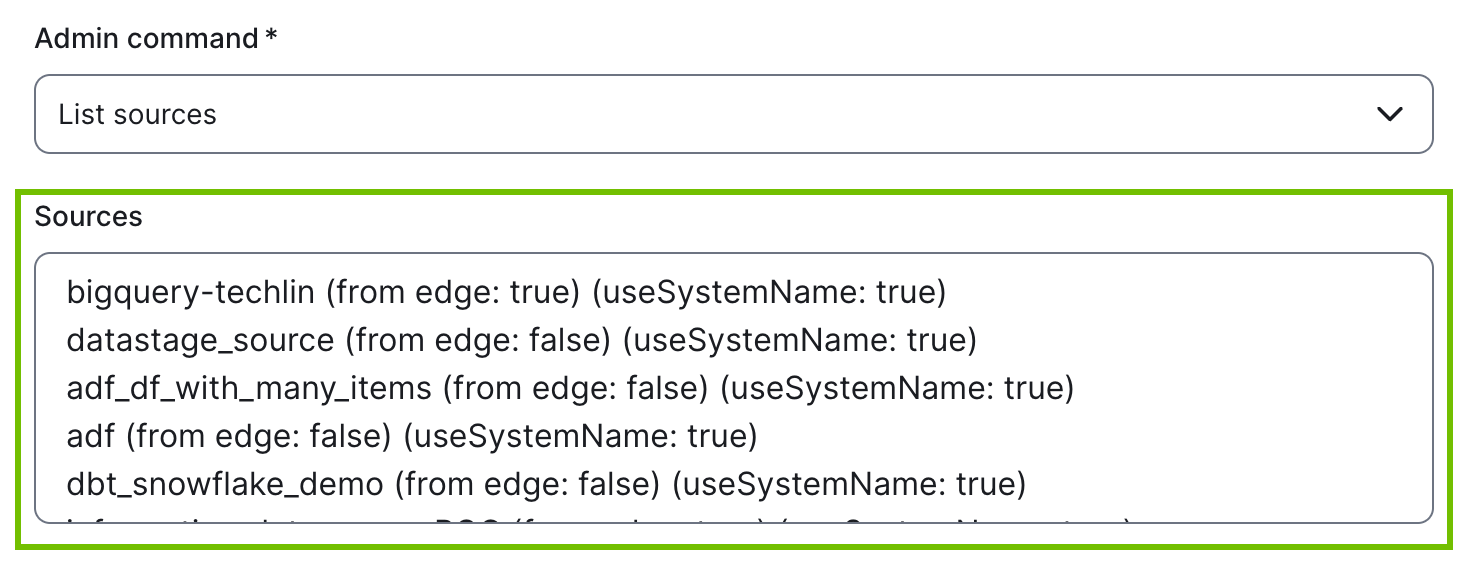Open the Admin command dropdown
This screenshot has width=1470, height=566.
coord(733,114)
